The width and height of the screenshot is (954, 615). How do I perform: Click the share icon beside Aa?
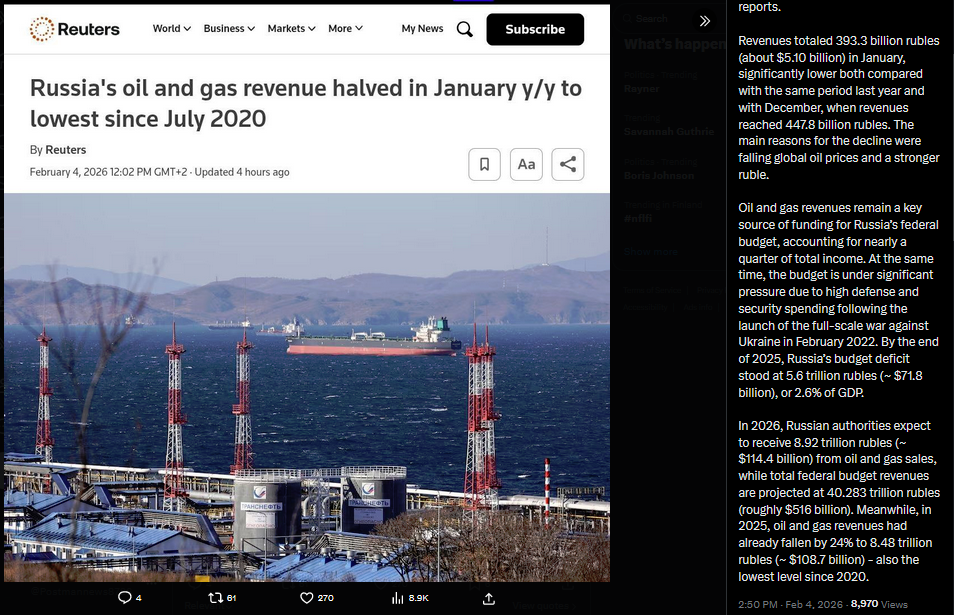[568, 164]
